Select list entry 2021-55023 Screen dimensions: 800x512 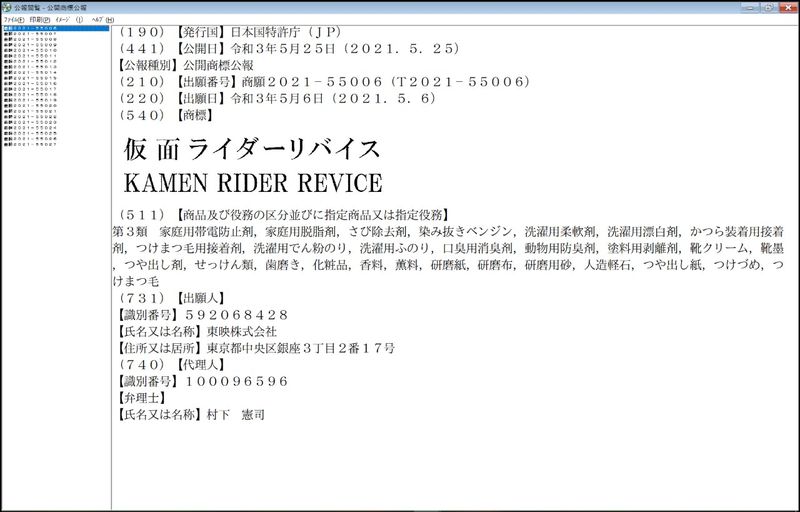30,122
